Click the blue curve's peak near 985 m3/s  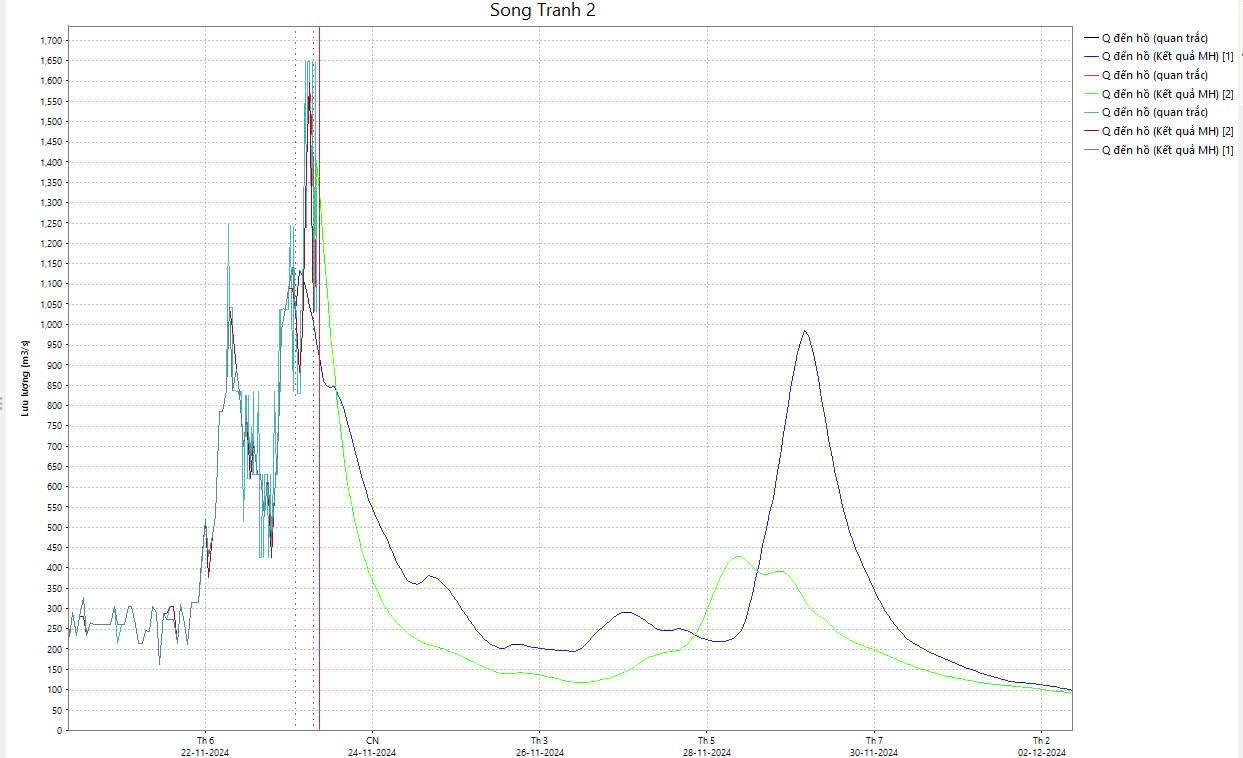pos(805,332)
